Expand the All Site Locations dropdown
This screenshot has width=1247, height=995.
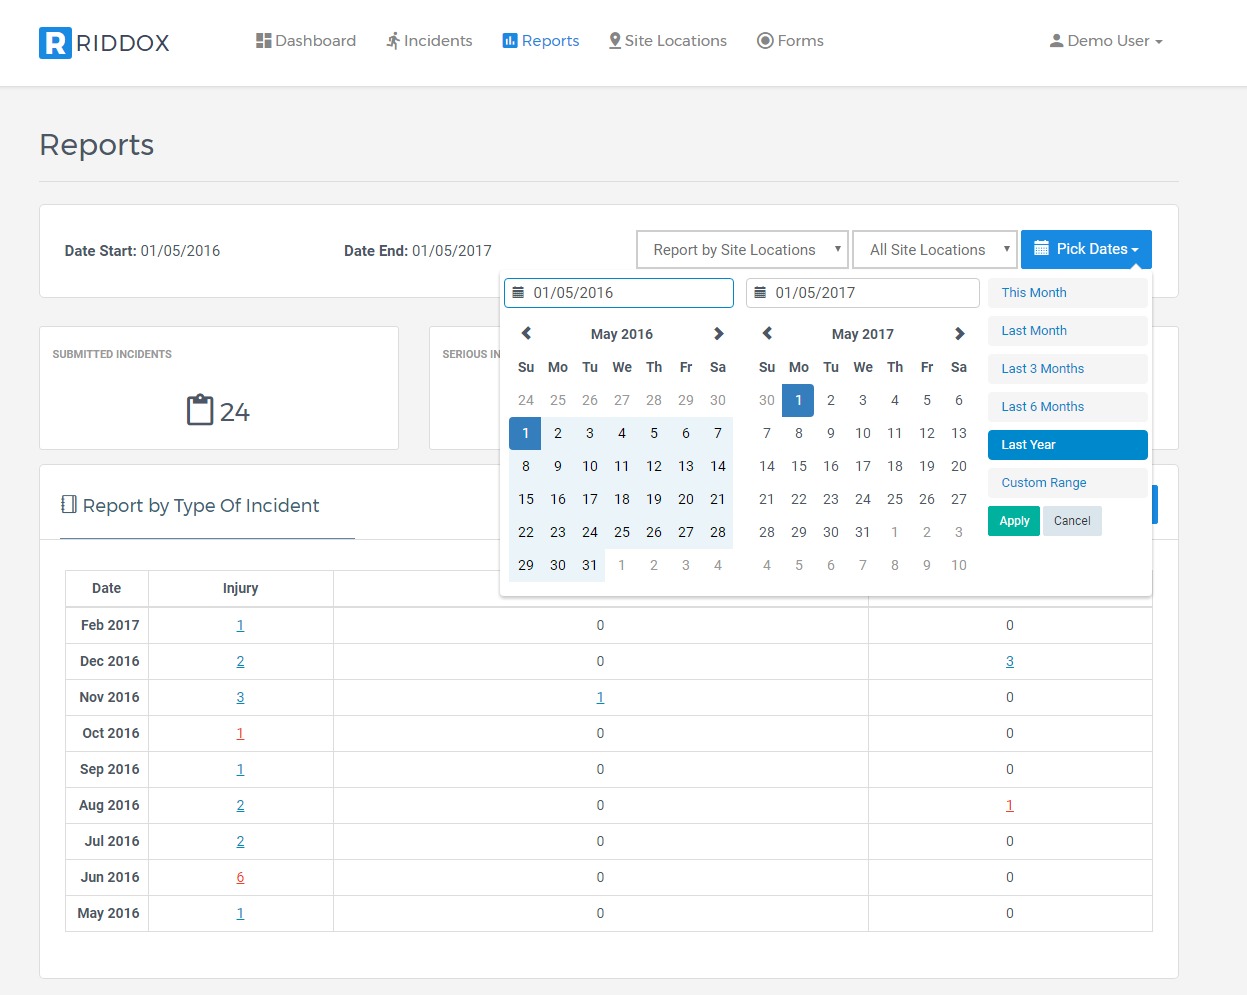click(x=935, y=250)
